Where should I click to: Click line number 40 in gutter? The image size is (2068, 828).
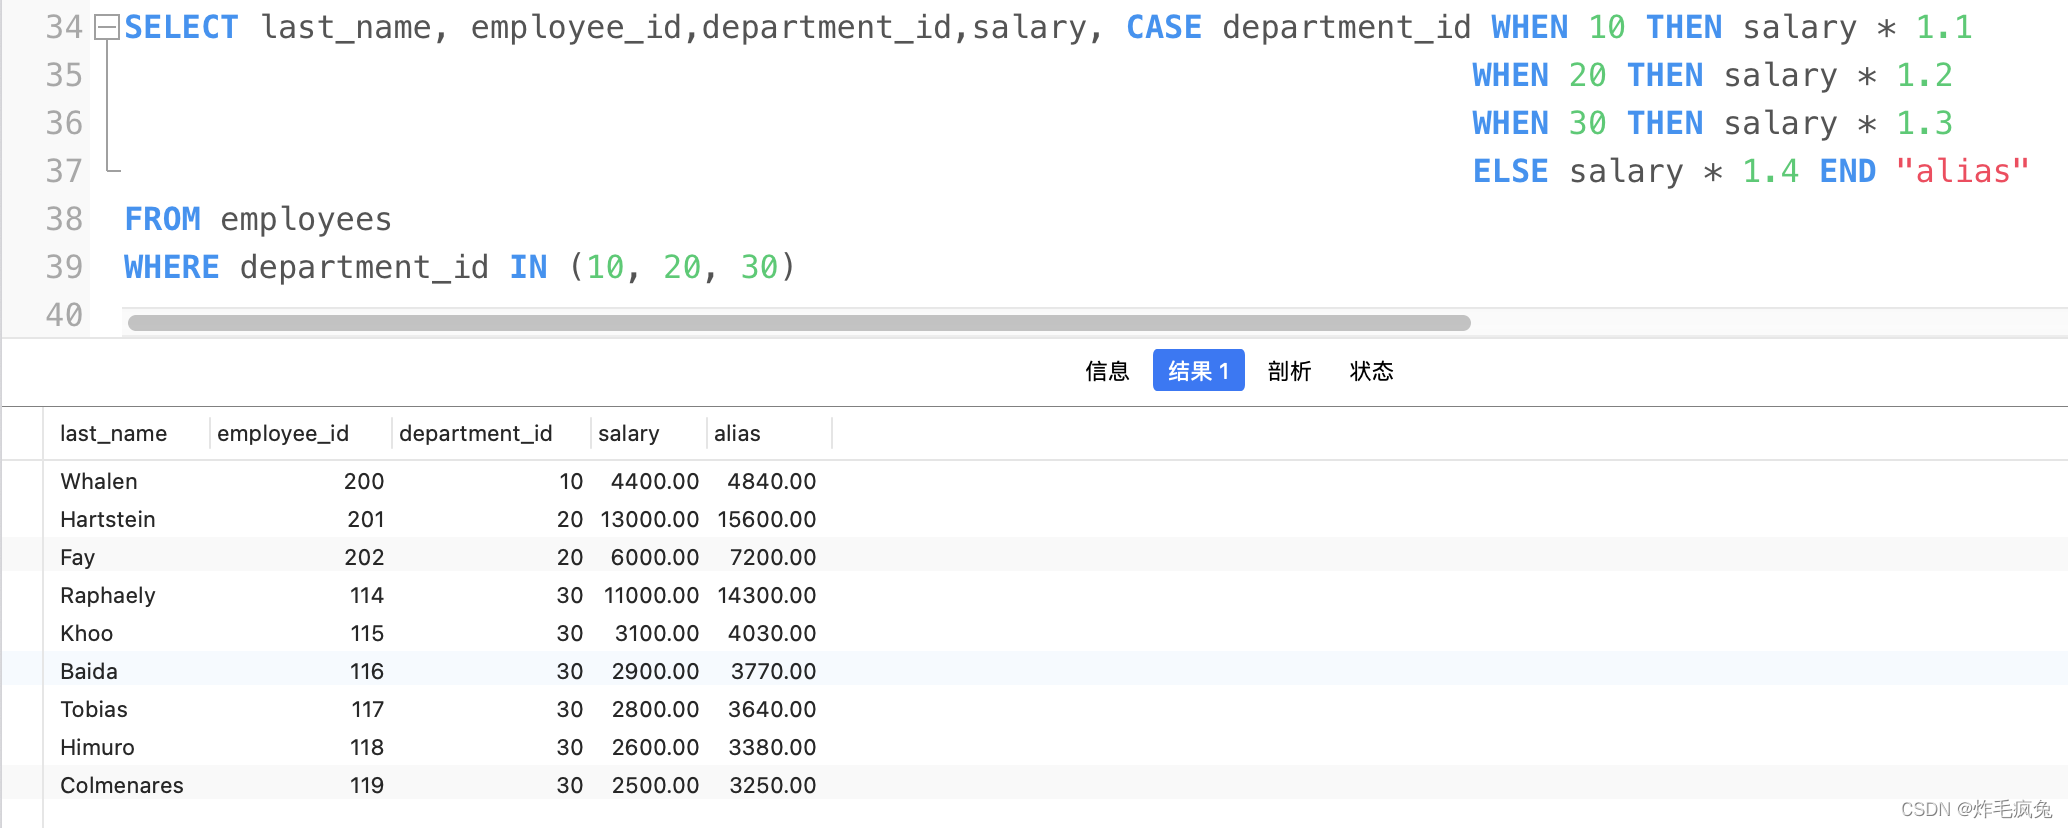click(64, 315)
